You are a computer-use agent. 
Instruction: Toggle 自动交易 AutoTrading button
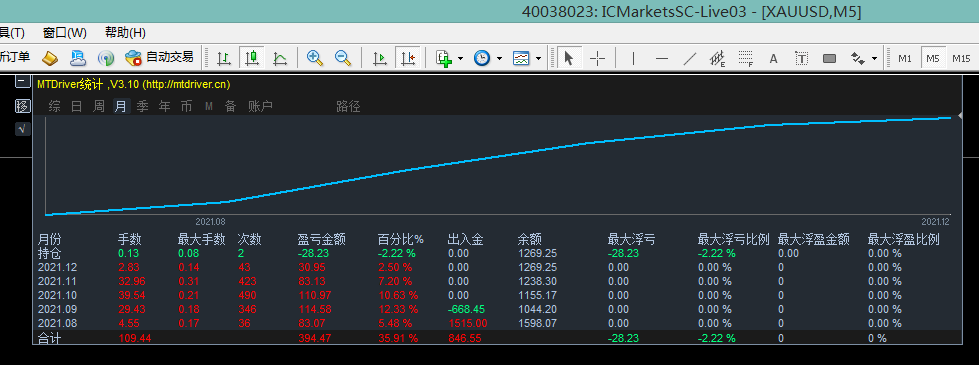pyautogui.click(x=159, y=58)
